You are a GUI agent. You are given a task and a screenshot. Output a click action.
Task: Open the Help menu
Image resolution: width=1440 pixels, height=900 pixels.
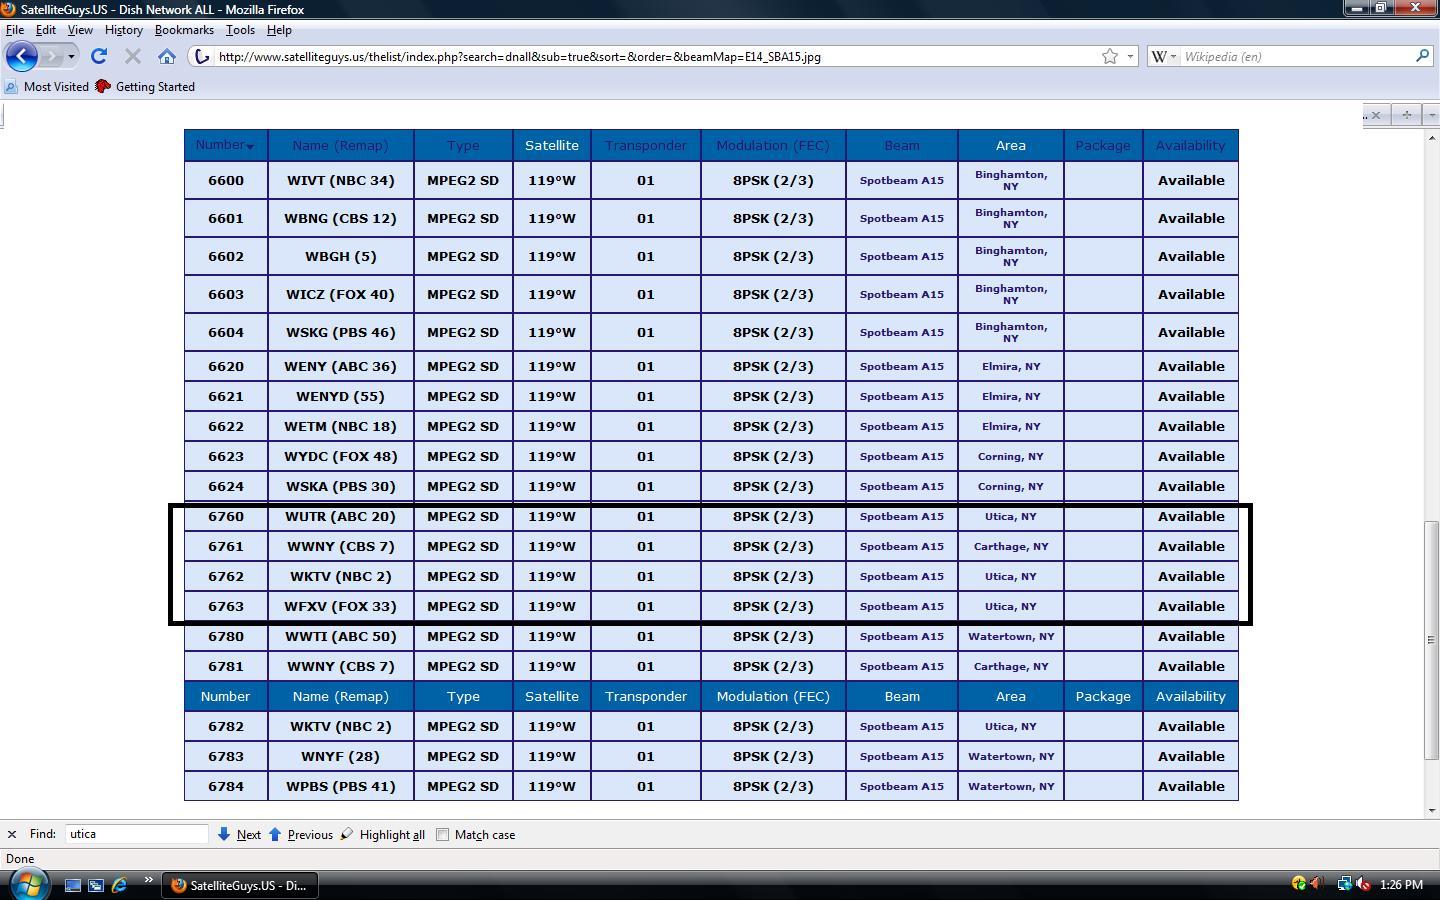(x=279, y=30)
